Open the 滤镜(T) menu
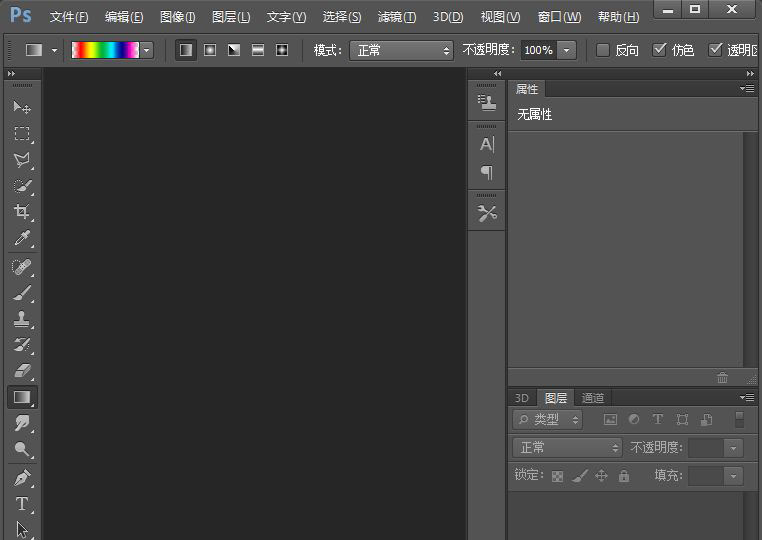Image resolution: width=762 pixels, height=540 pixels. (397, 17)
